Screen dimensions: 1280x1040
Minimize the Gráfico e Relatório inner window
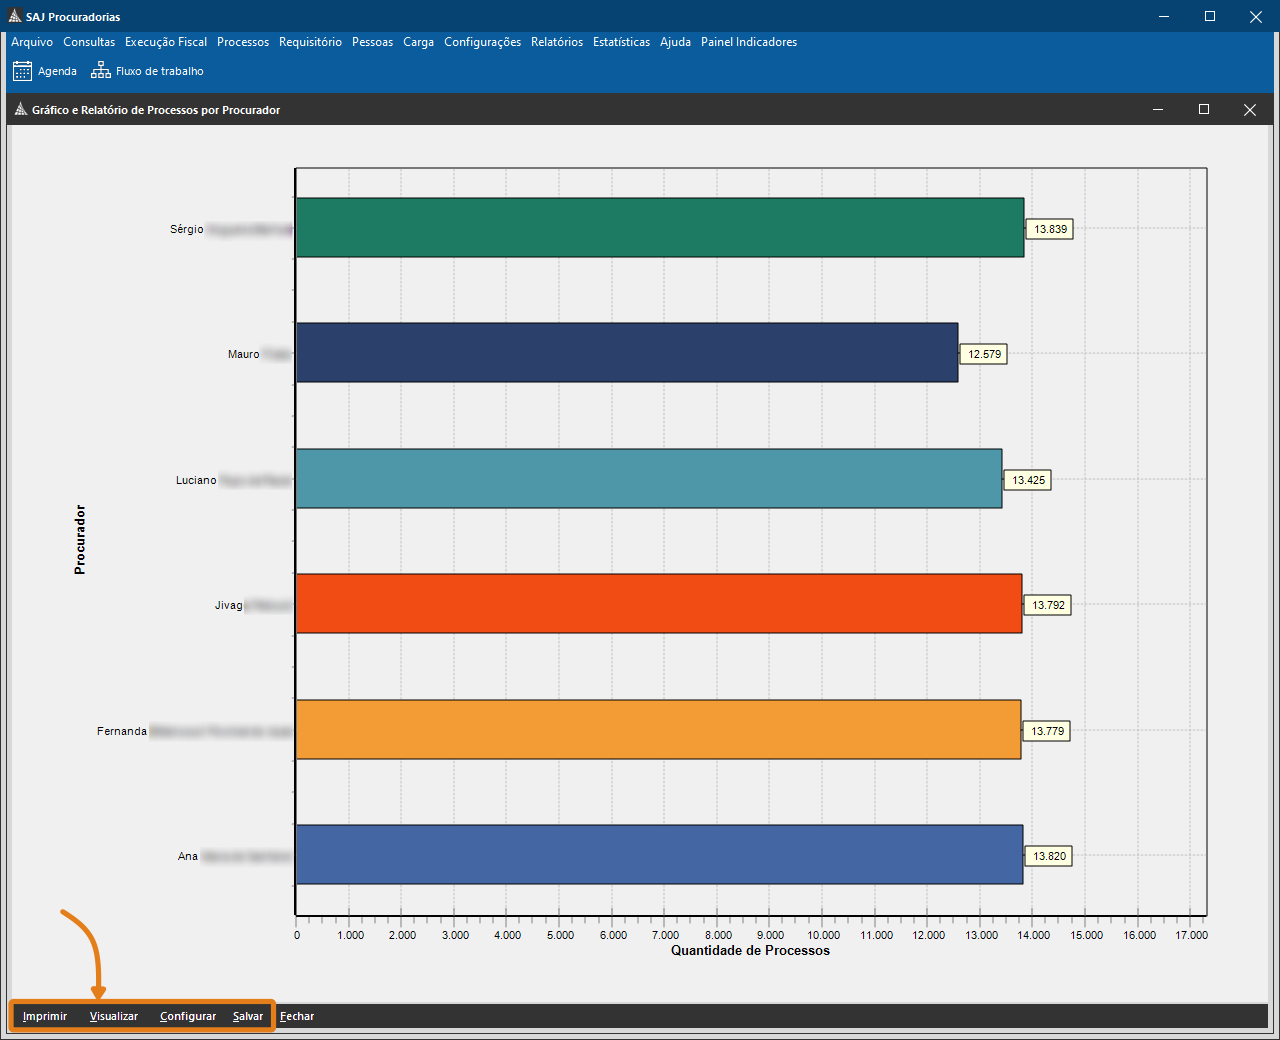click(1158, 110)
